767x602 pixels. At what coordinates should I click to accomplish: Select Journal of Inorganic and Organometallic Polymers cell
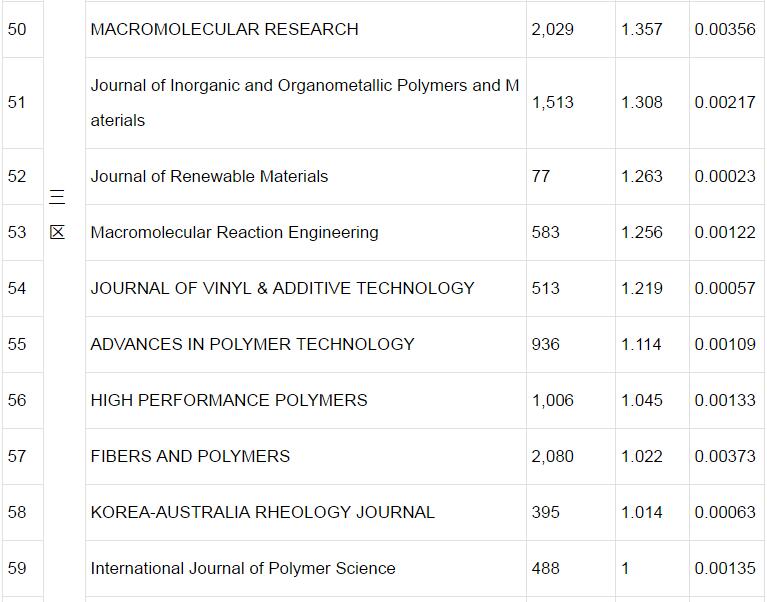(304, 102)
